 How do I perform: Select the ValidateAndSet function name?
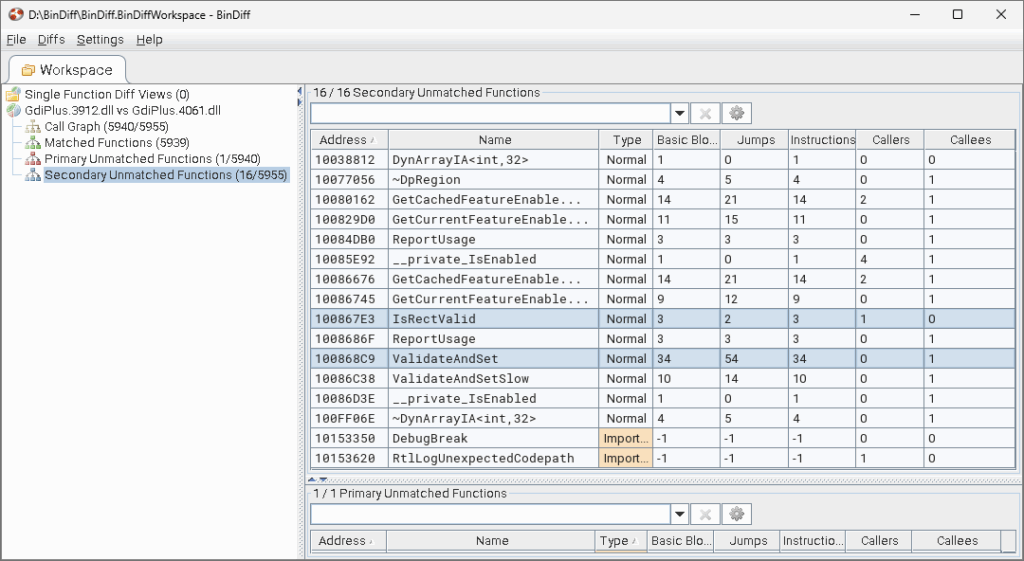(445, 359)
